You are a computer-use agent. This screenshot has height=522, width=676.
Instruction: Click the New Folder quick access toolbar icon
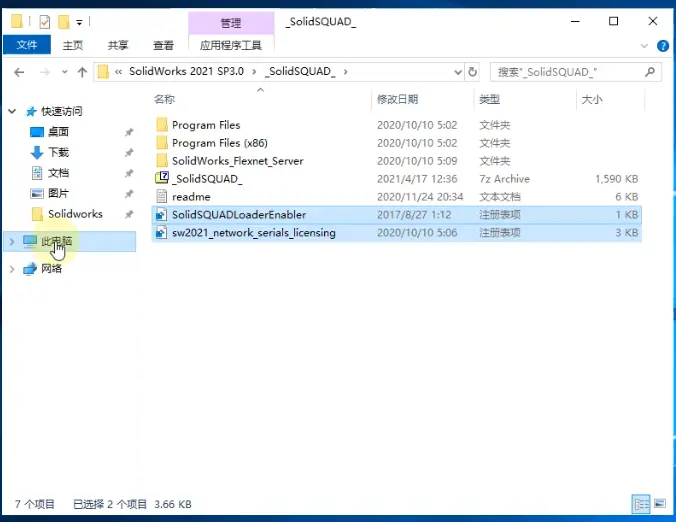(63, 22)
